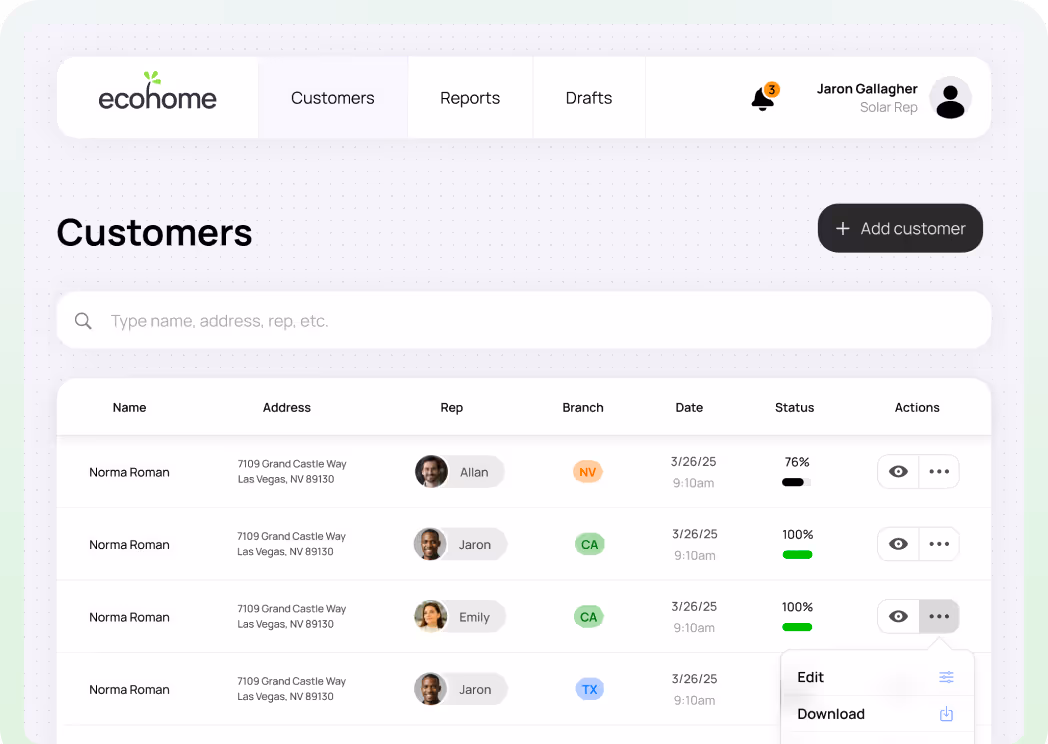Viewport: 1048px width, 744px height.
Task: Click Jaron's 100% status progress bar
Action: [797, 554]
